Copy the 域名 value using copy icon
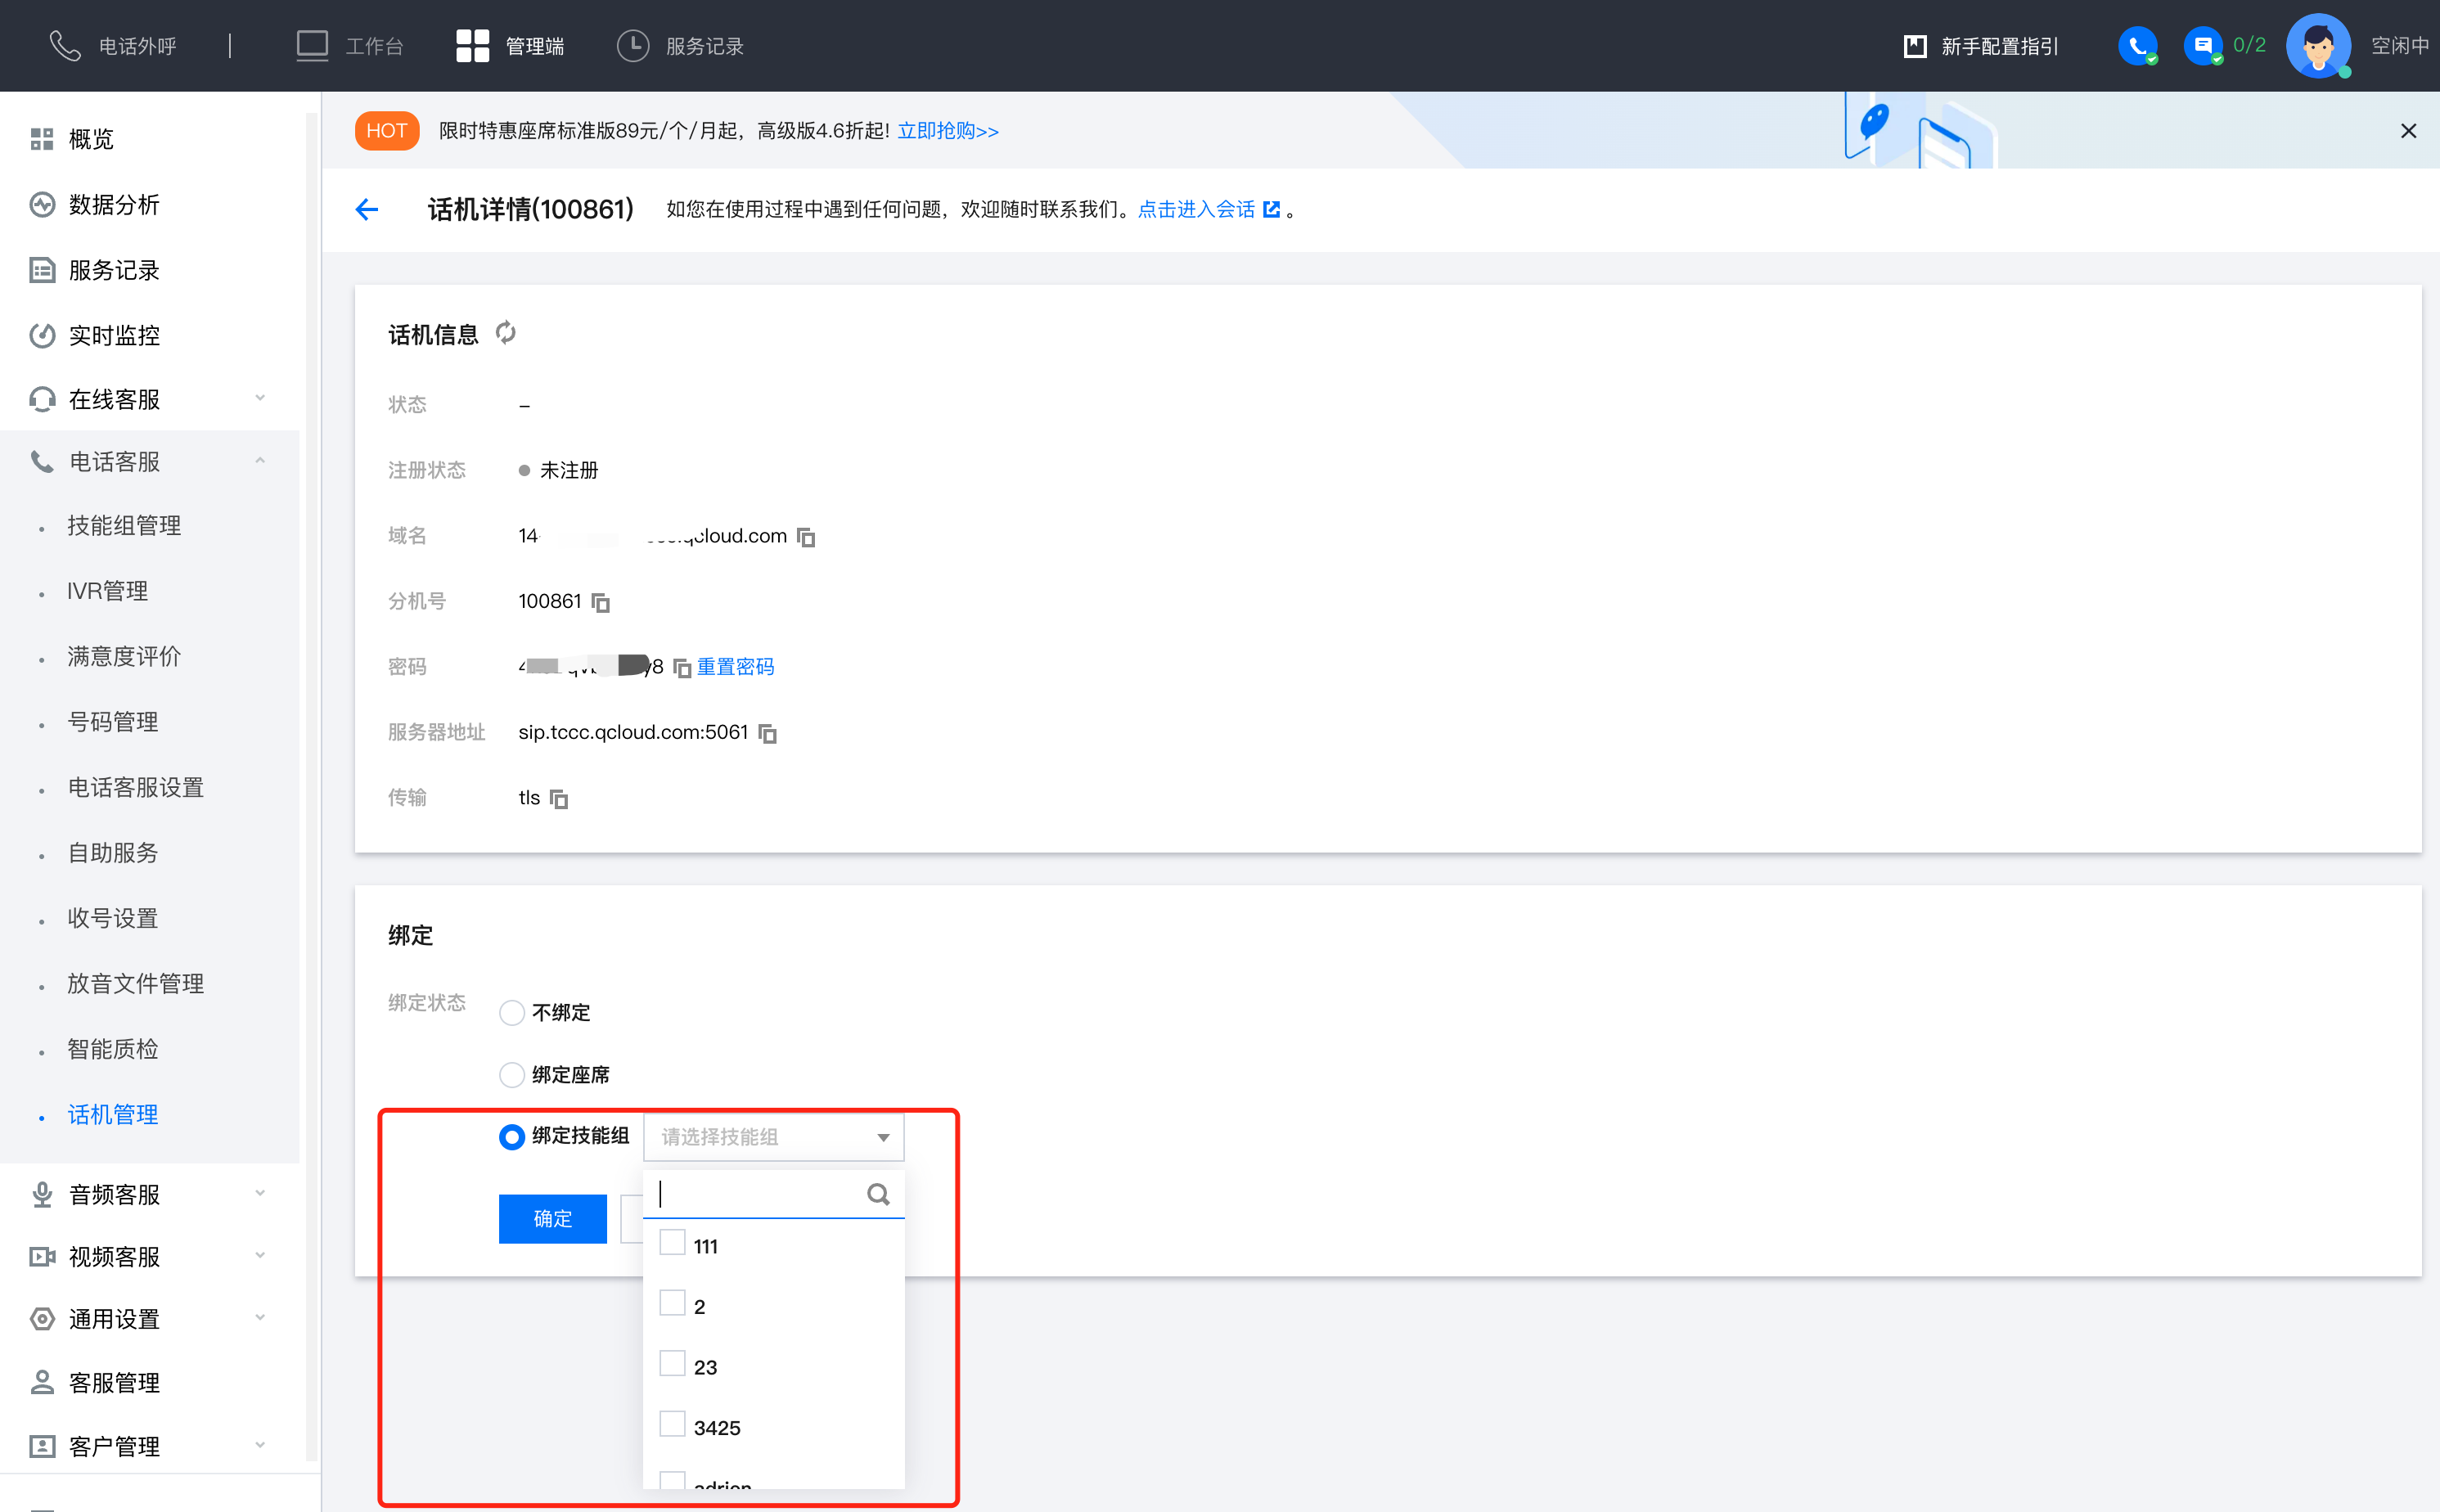This screenshot has height=1512, width=2440. pos(806,537)
